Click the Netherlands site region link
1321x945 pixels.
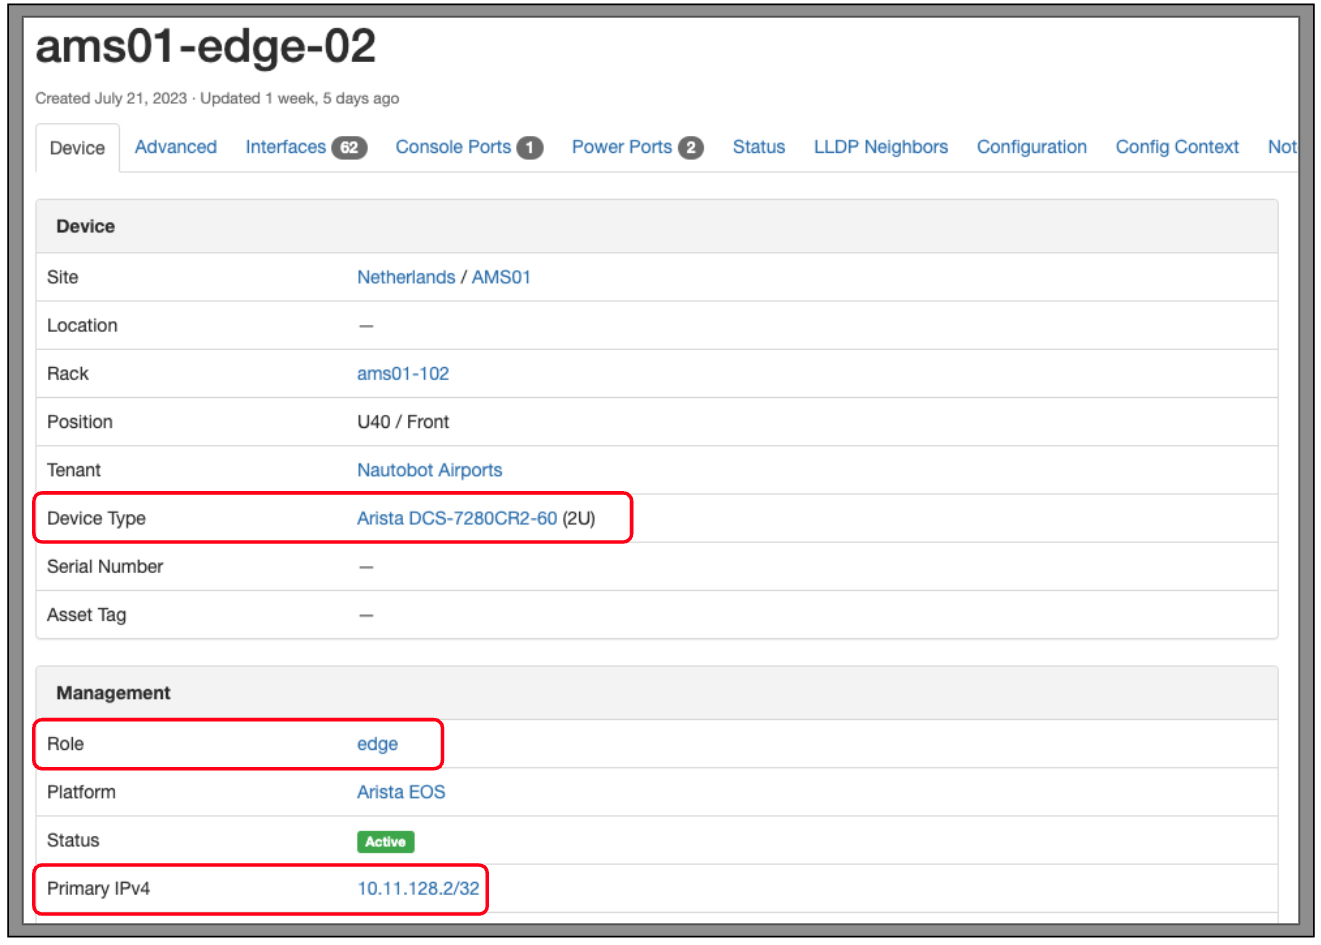(x=405, y=277)
